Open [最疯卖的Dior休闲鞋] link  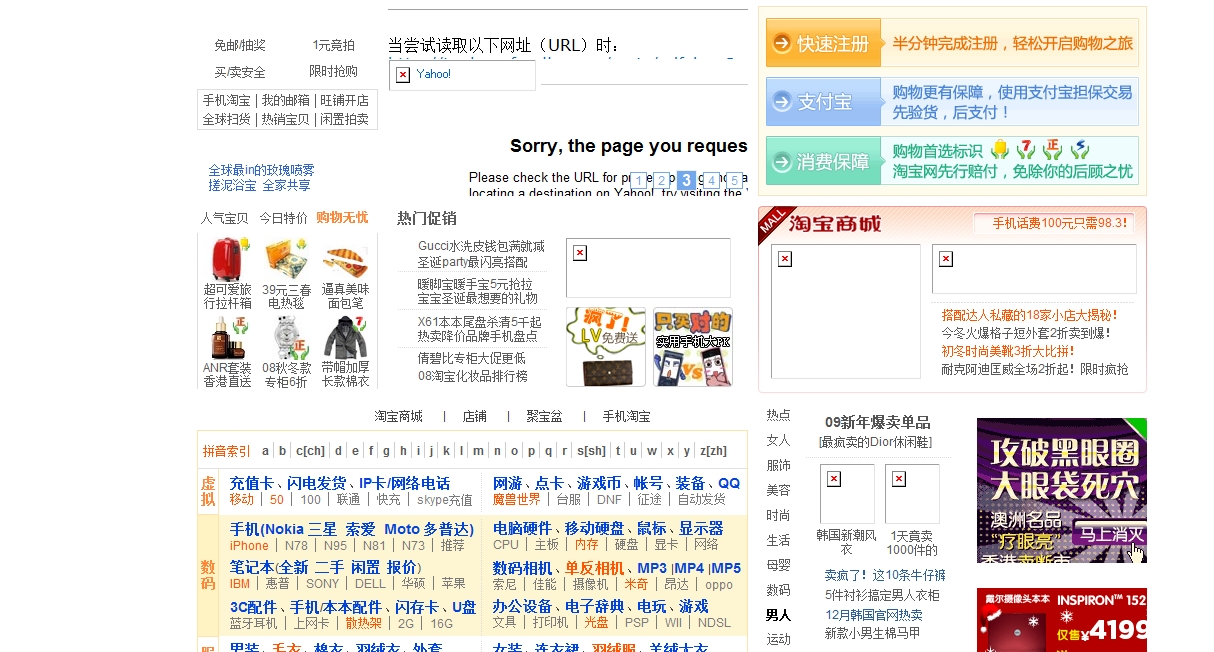[876, 442]
